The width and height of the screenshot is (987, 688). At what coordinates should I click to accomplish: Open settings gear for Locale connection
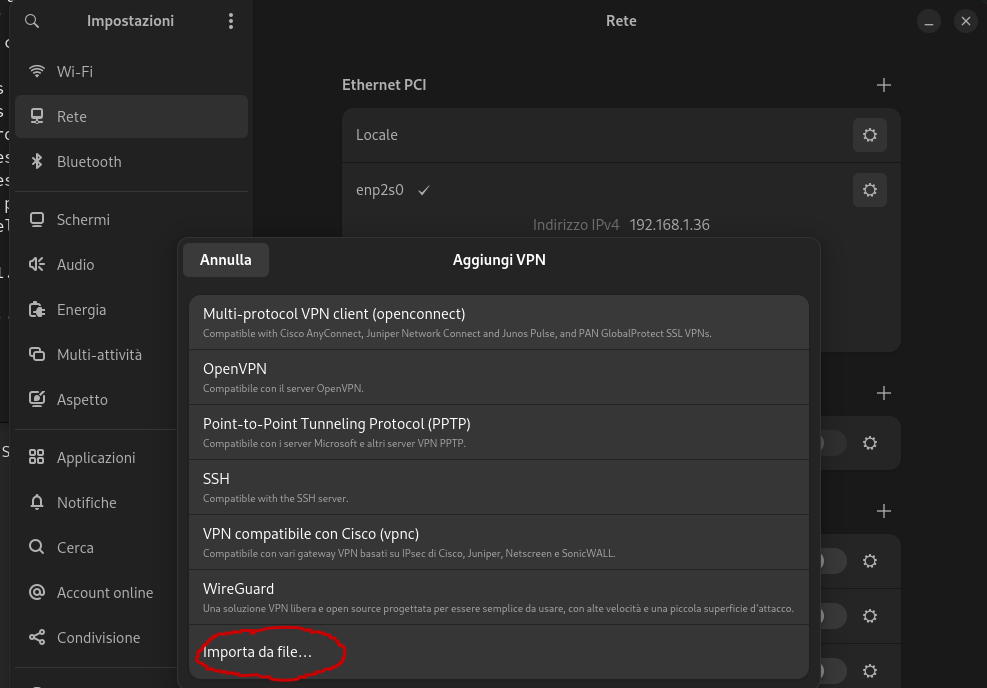pos(869,135)
